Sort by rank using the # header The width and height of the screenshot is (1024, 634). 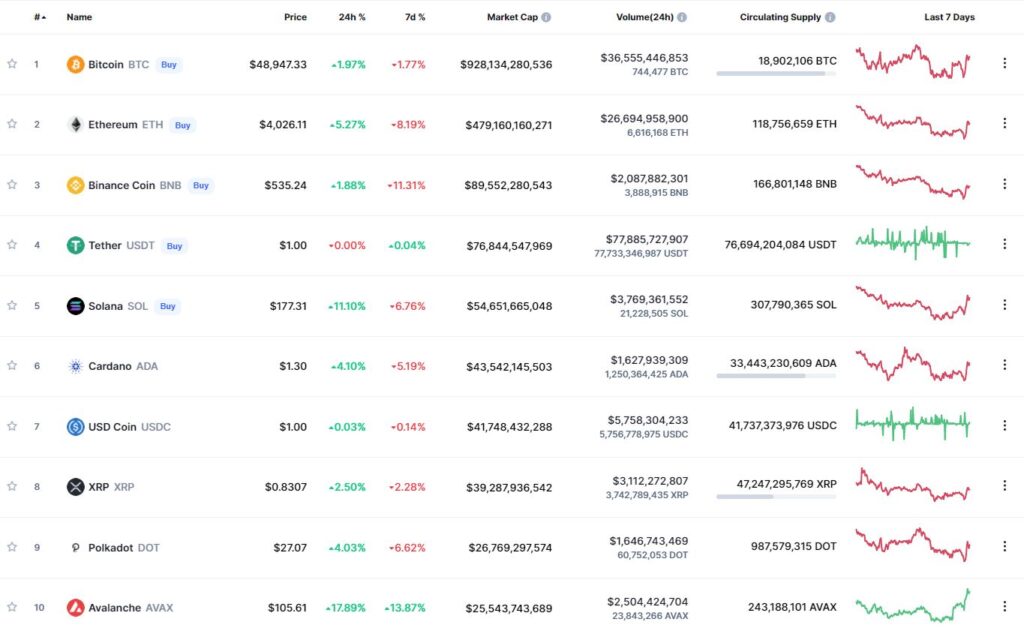click(x=40, y=17)
